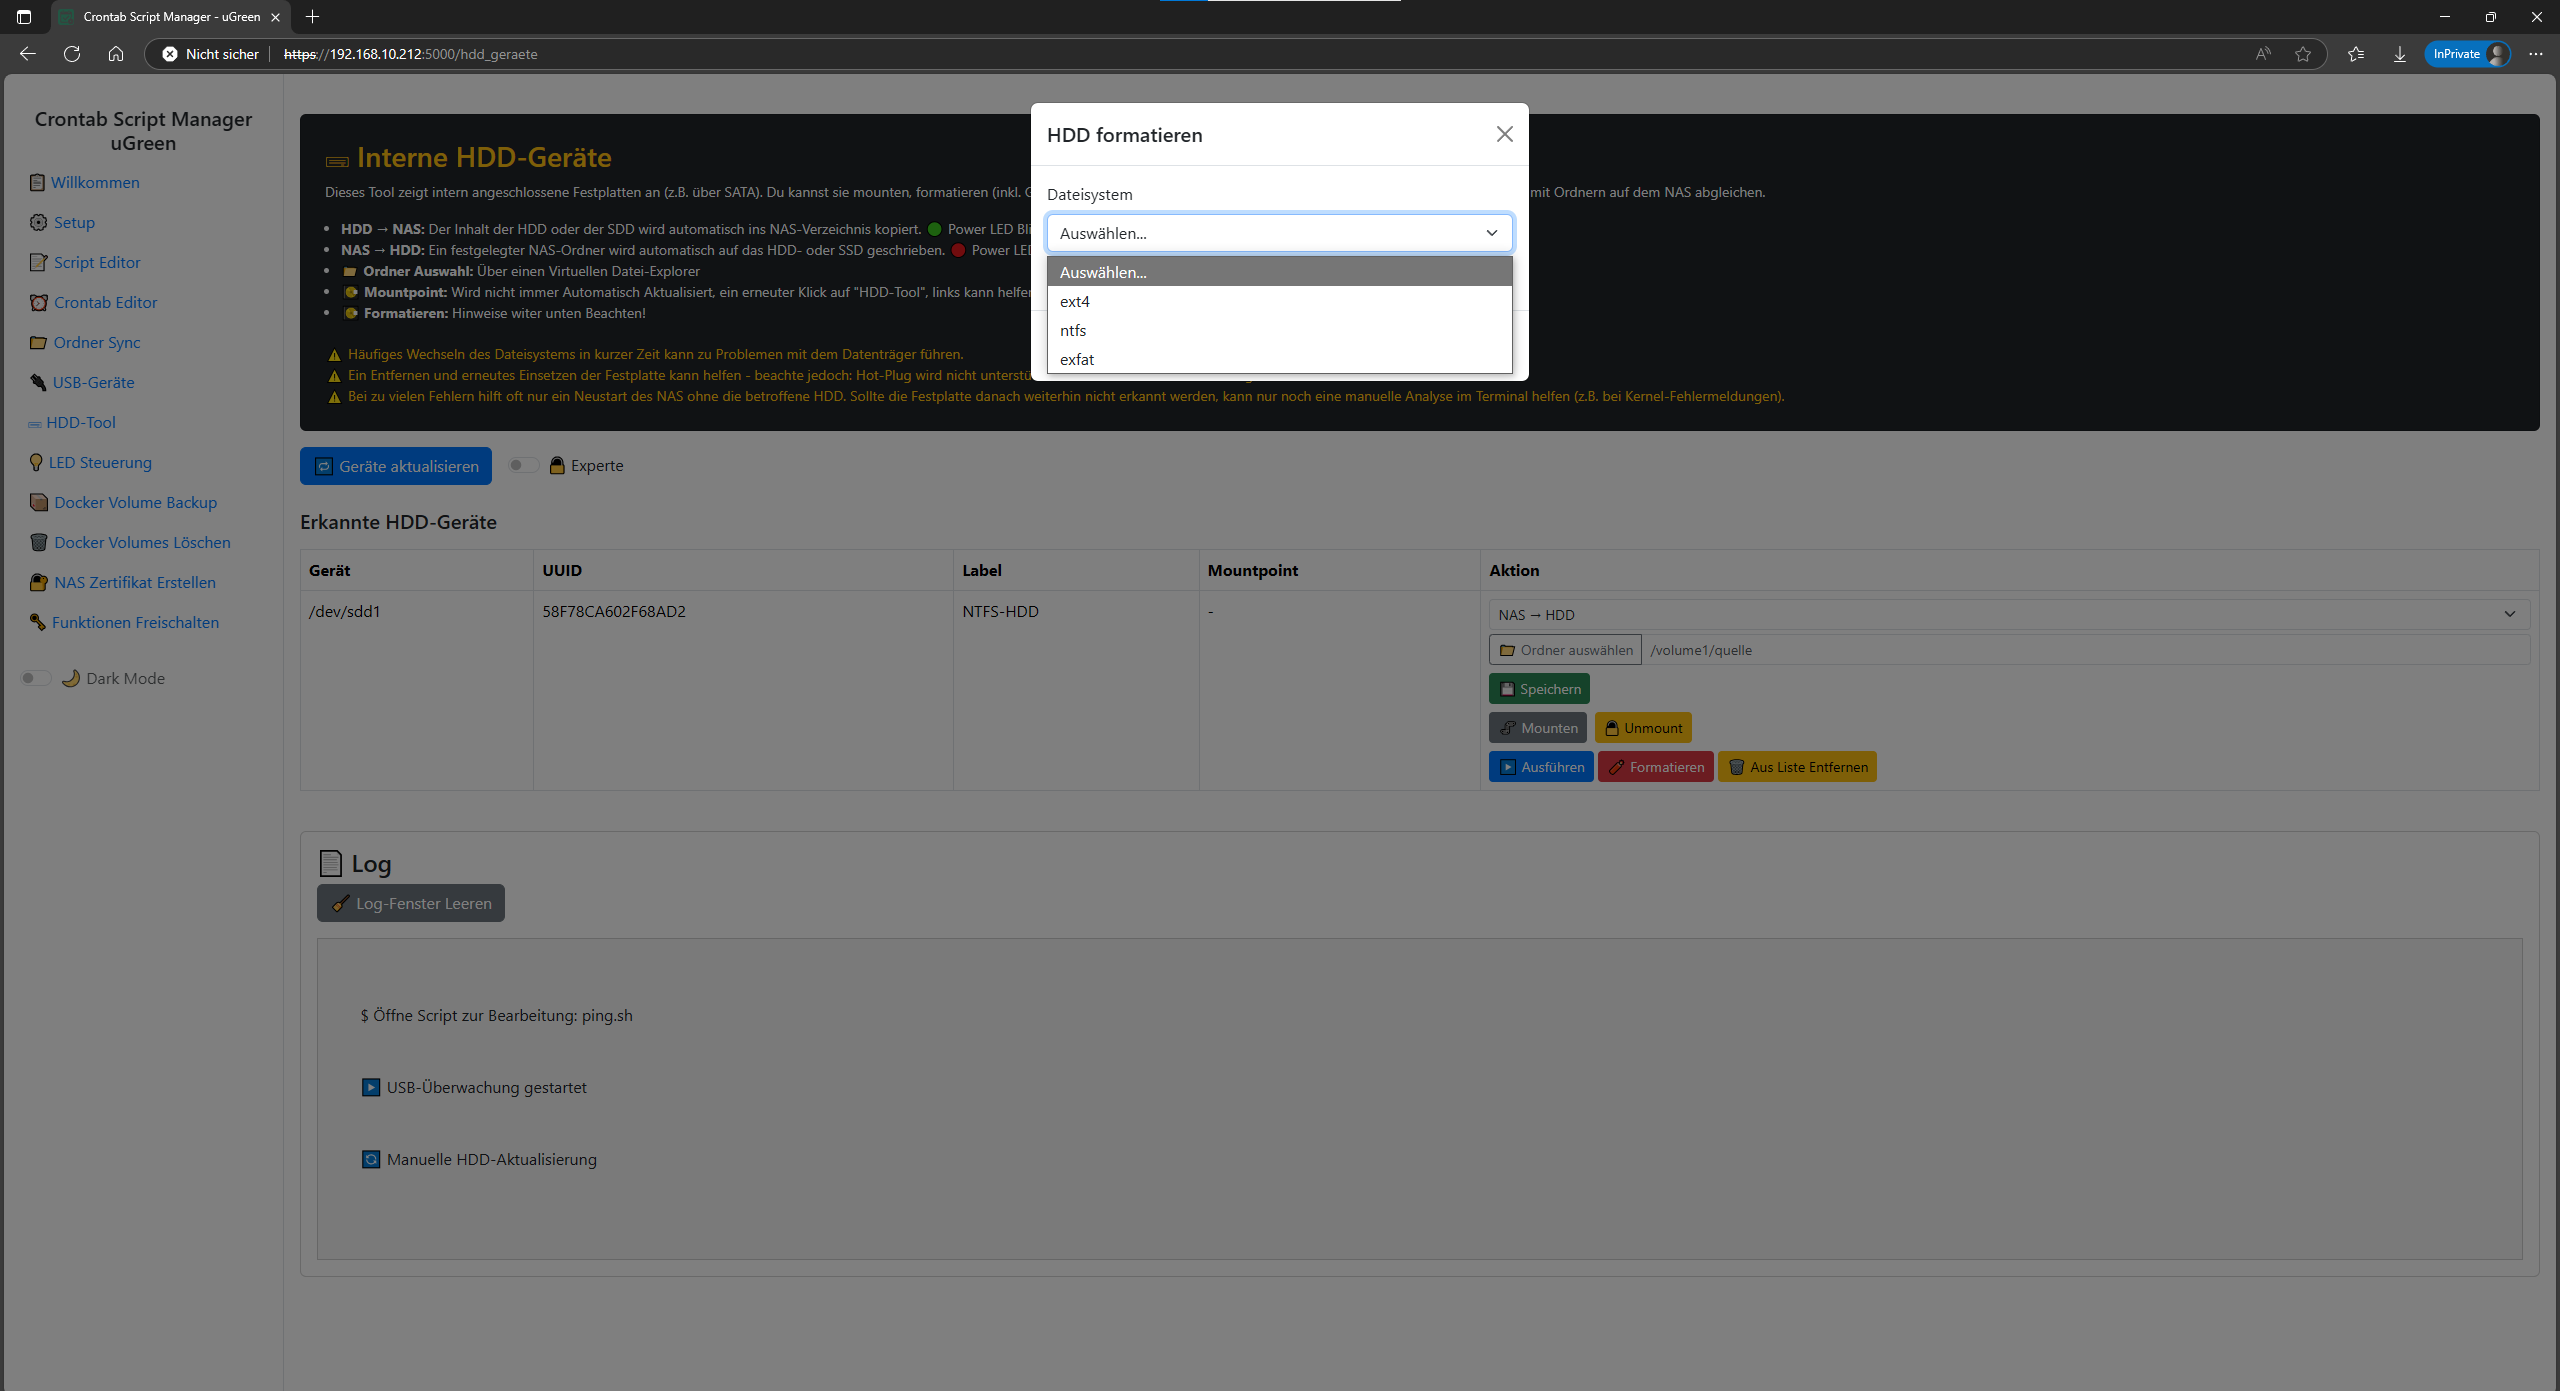Click the Funktionen Freischalten key icon
The height and width of the screenshot is (1391, 2560).
click(x=37, y=622)
